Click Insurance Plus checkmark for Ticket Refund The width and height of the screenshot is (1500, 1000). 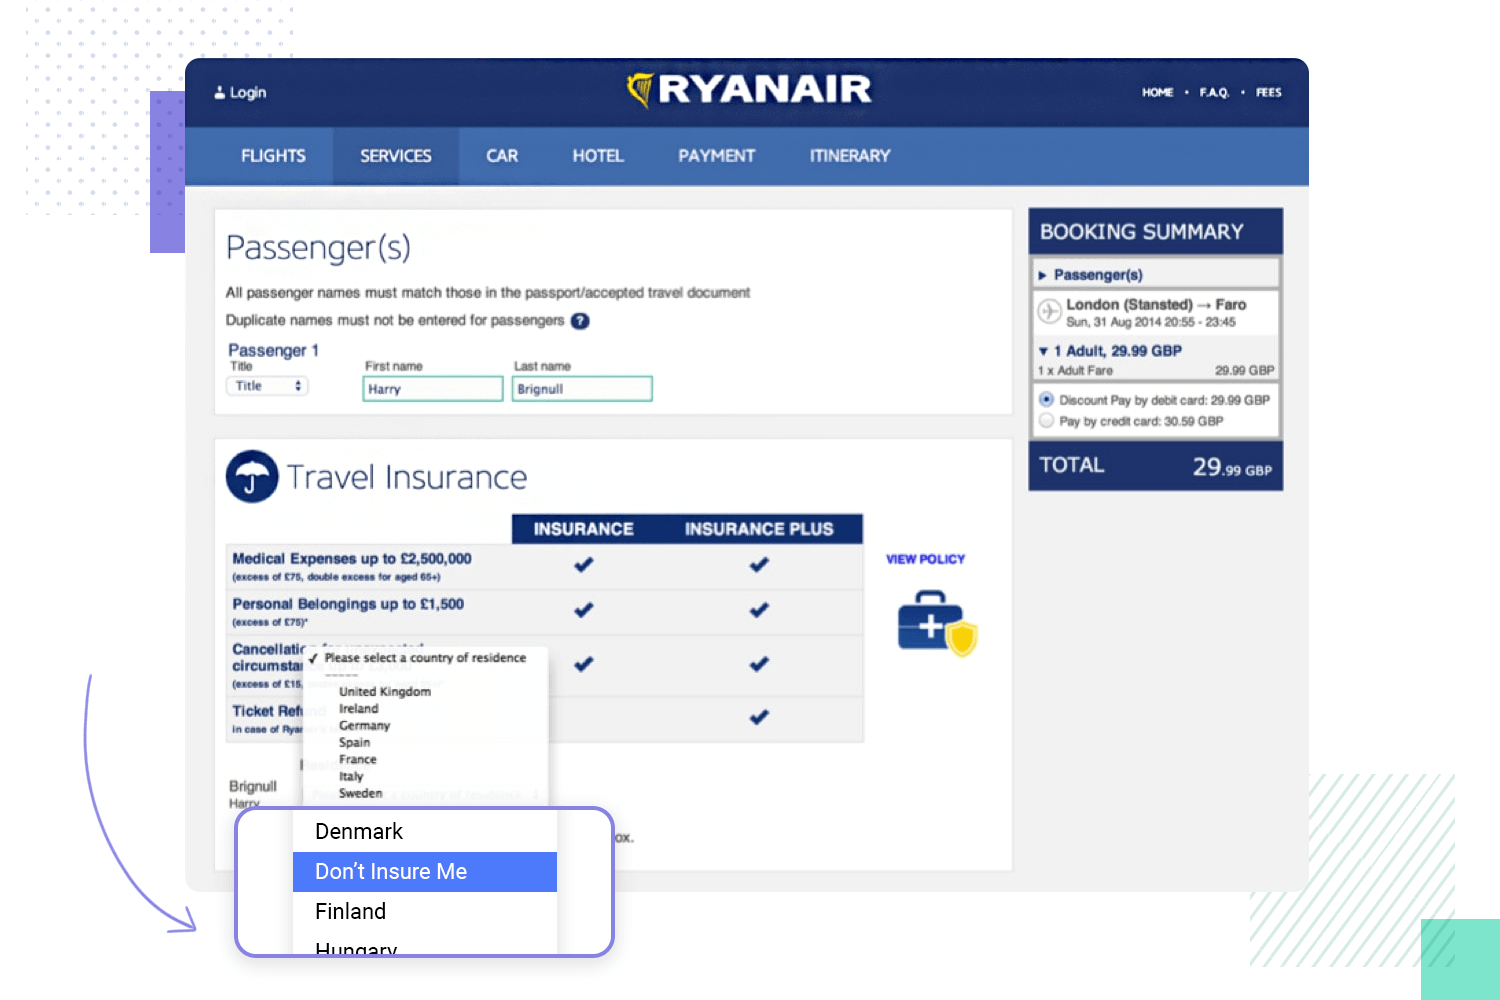tap(760, 717)
